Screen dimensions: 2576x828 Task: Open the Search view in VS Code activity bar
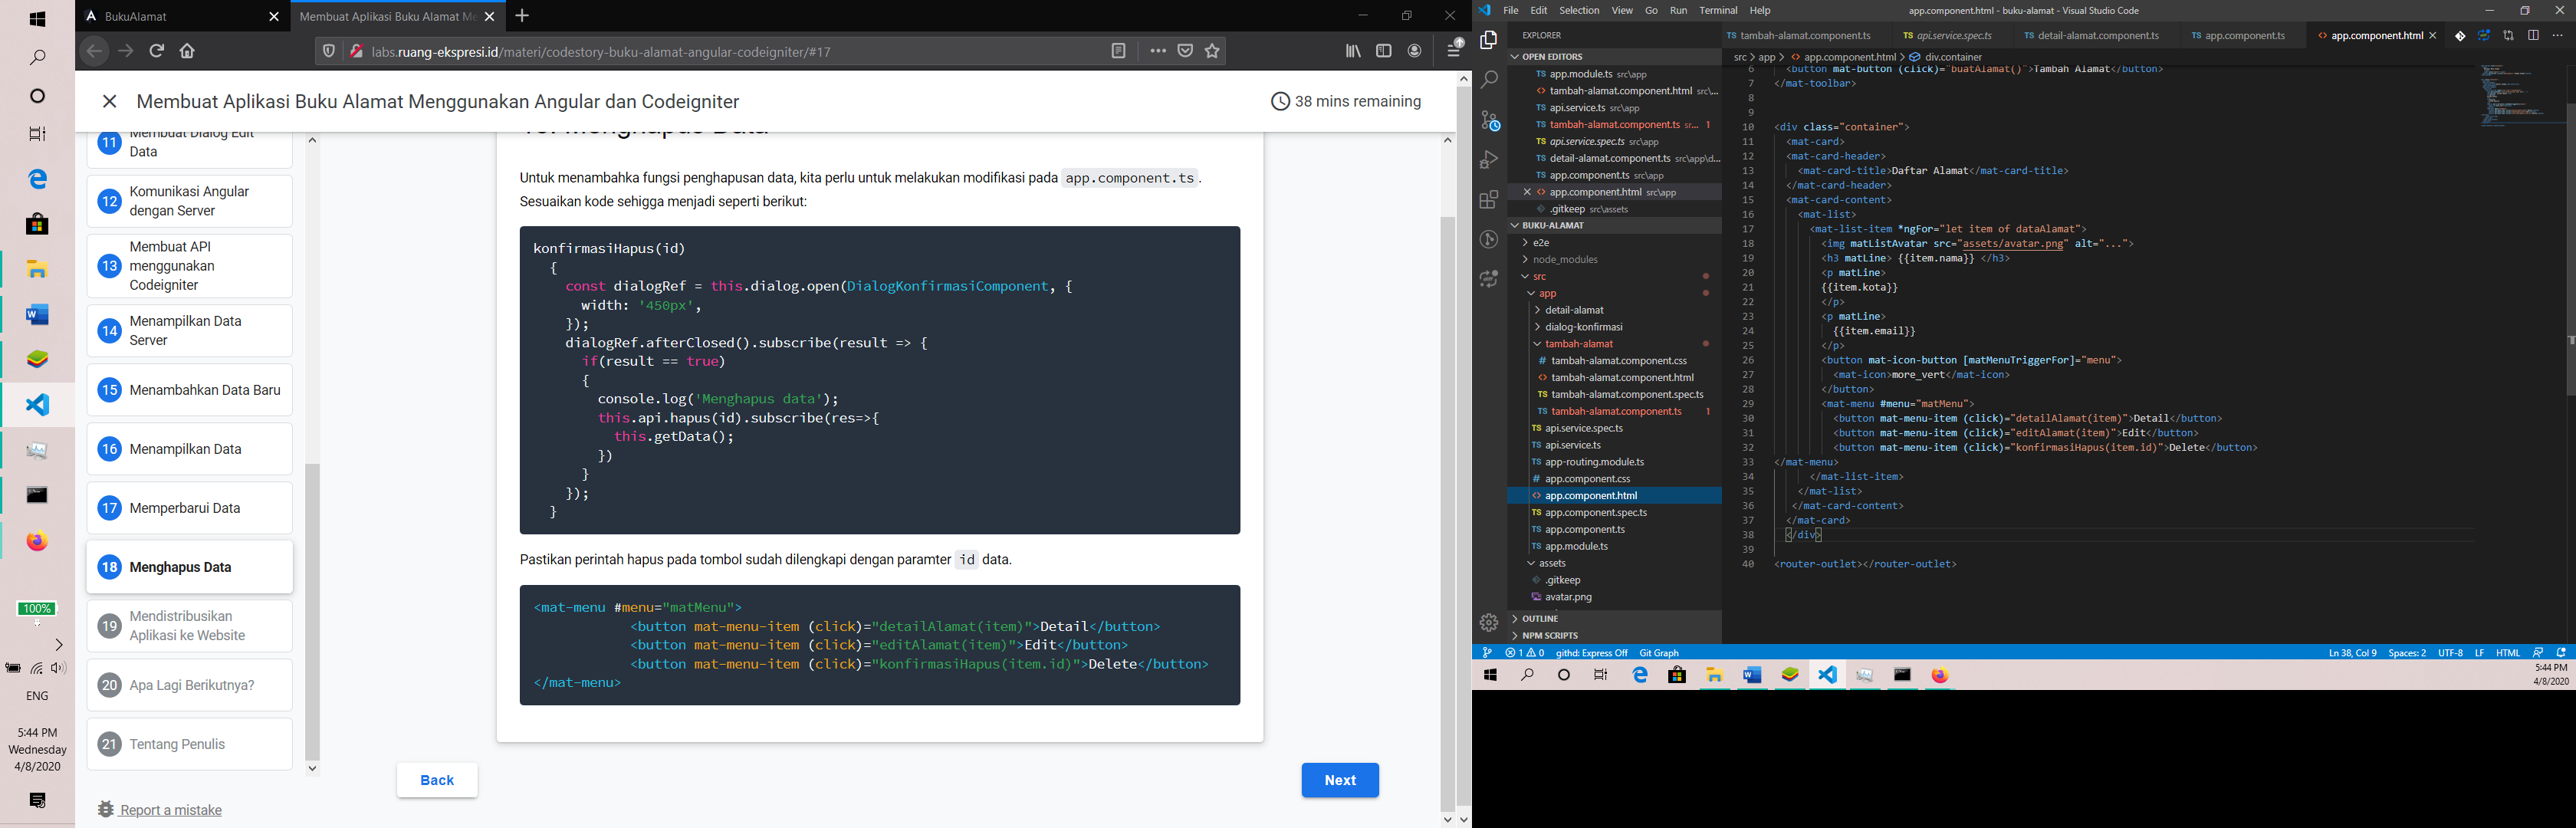(1488, 80)
